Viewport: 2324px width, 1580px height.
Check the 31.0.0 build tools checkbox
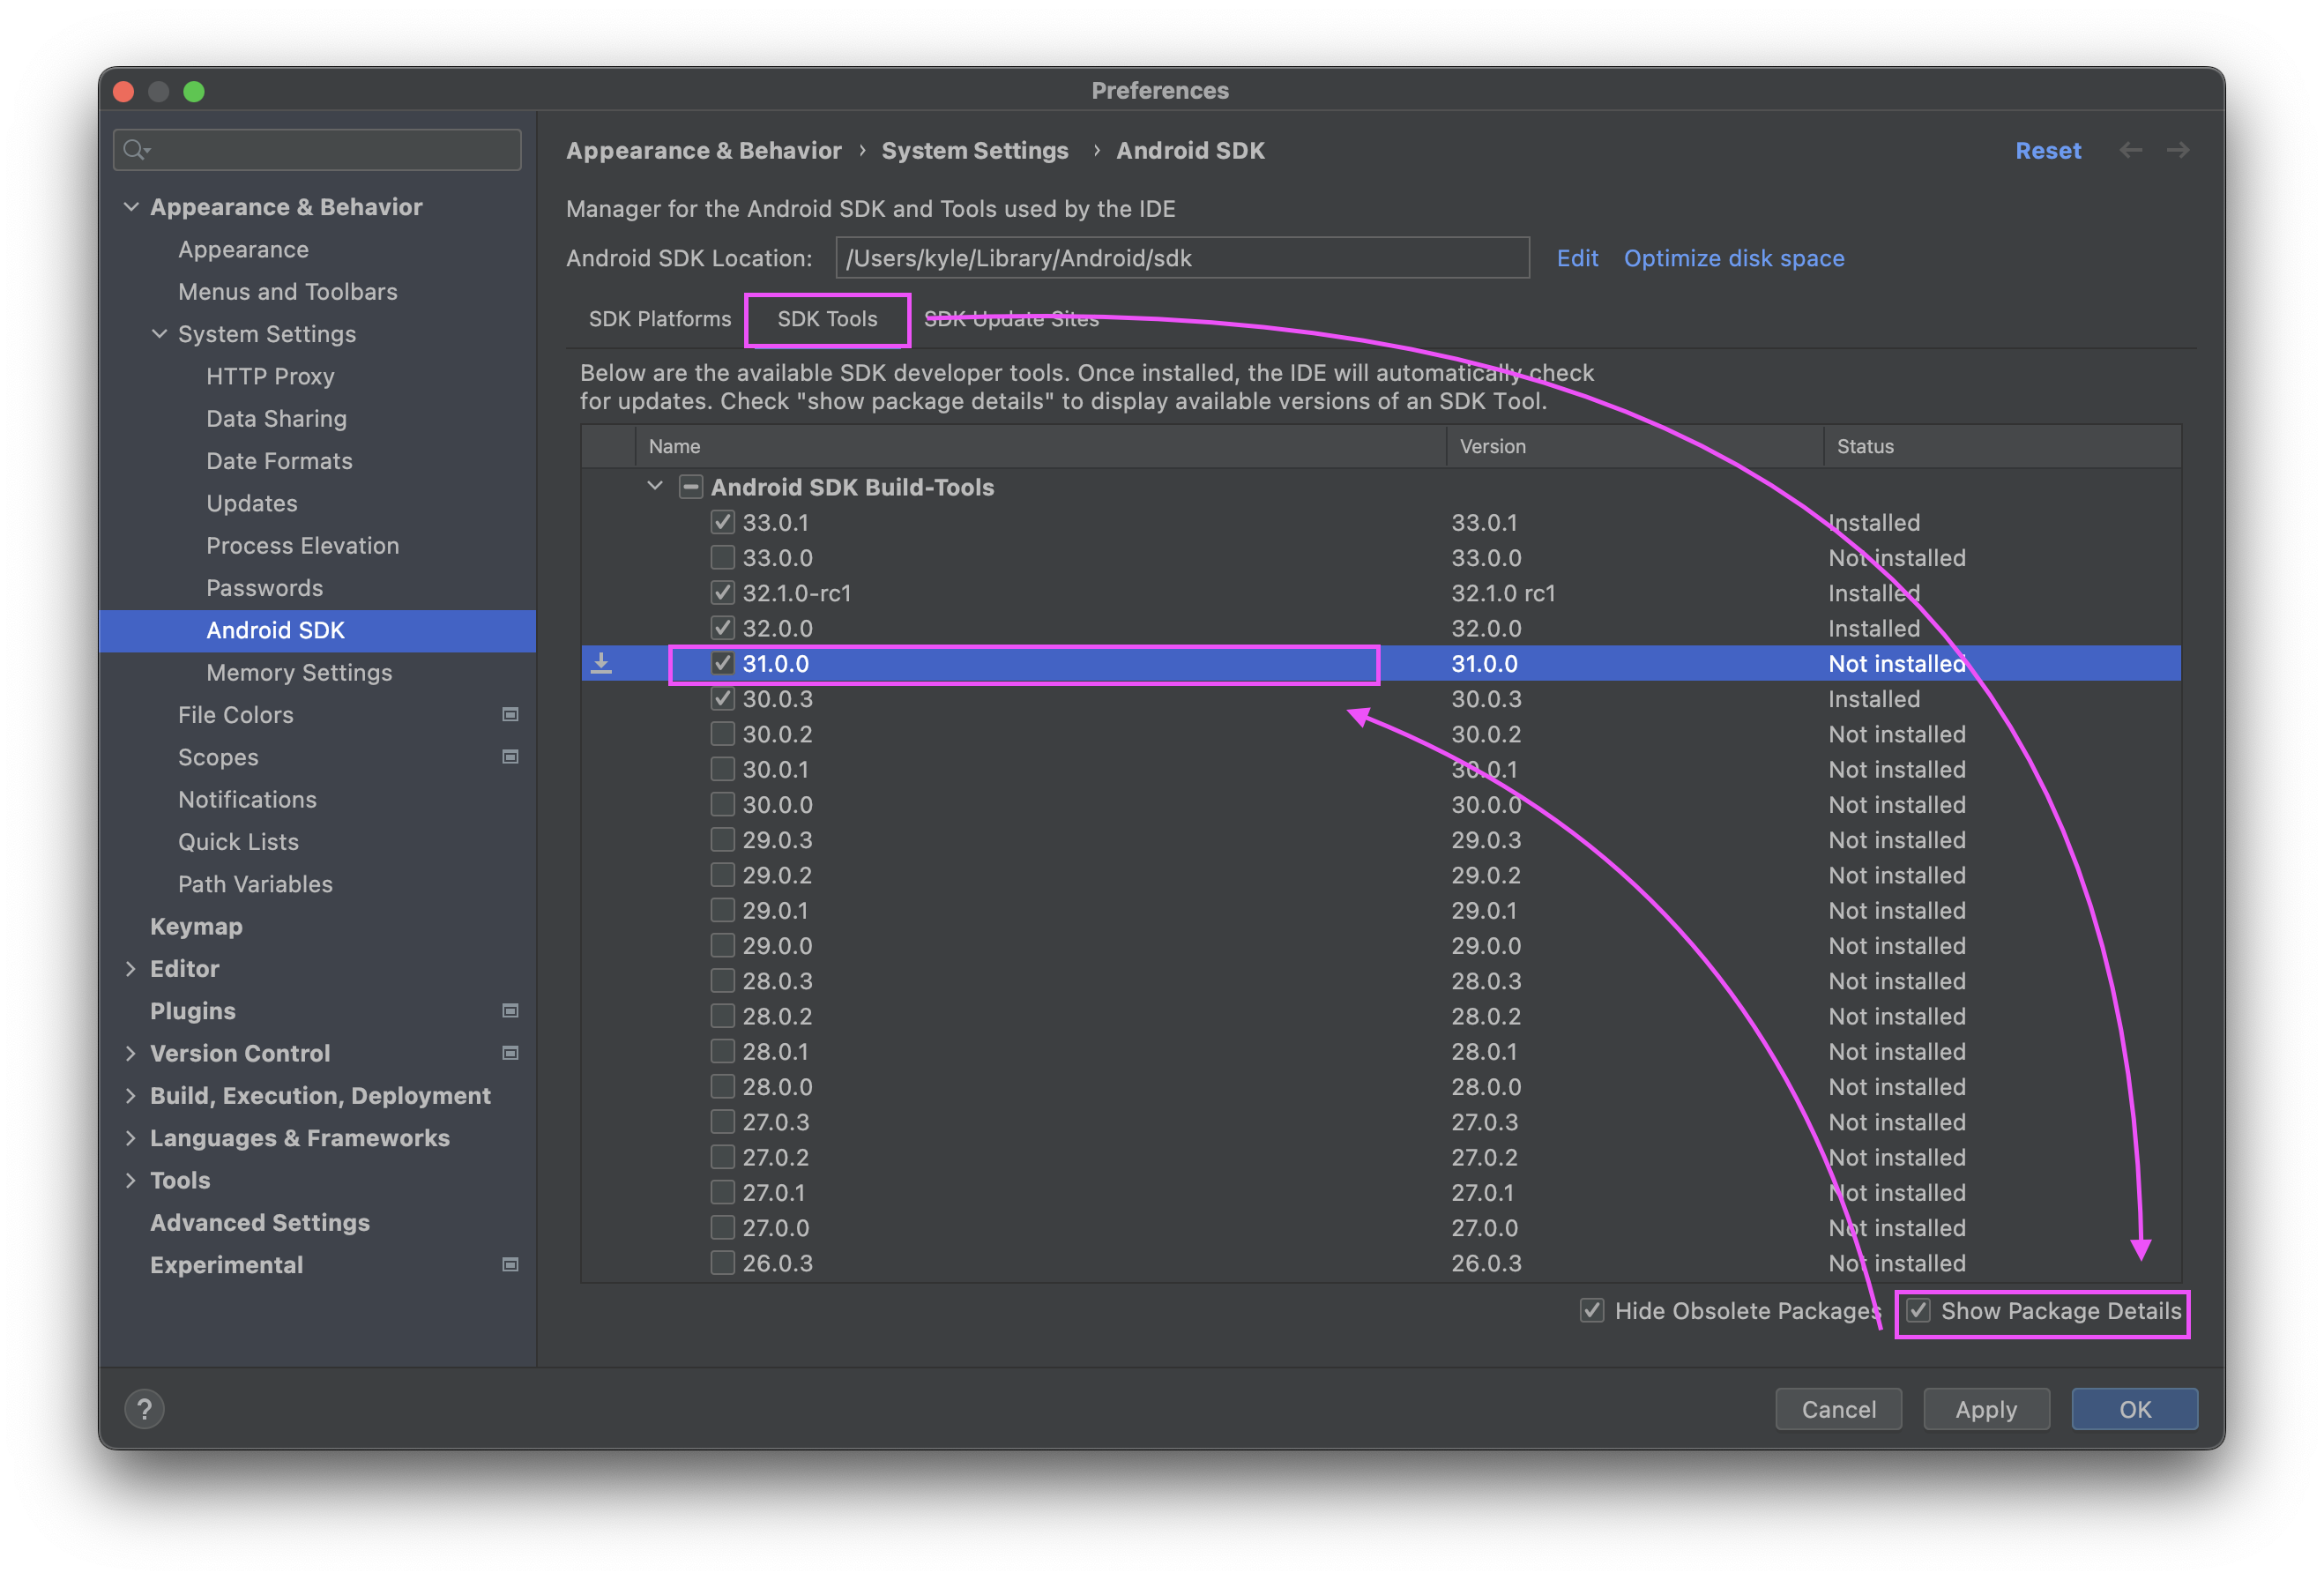[x=719, y=663]
